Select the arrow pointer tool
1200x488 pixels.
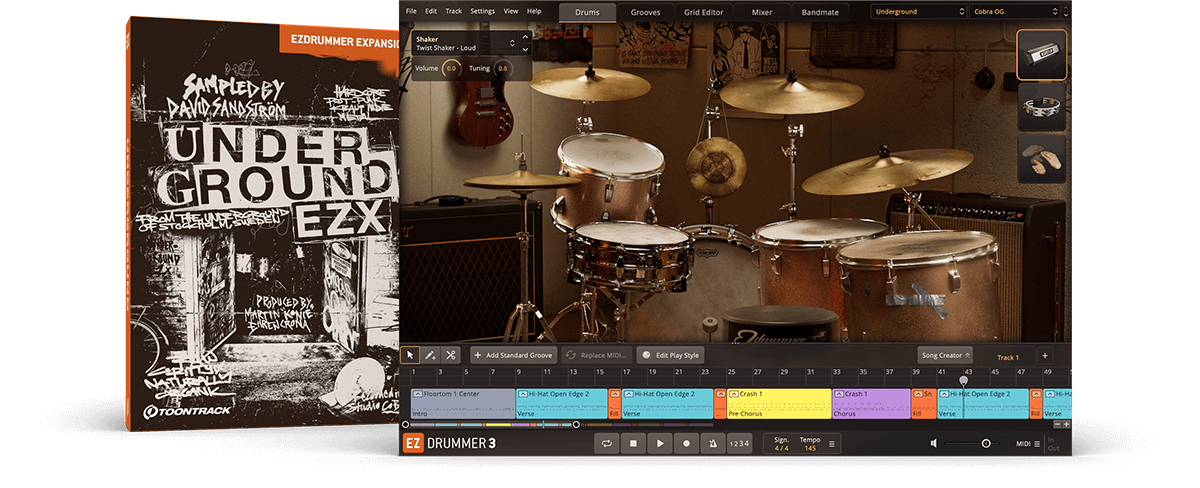tap(410, 355)
